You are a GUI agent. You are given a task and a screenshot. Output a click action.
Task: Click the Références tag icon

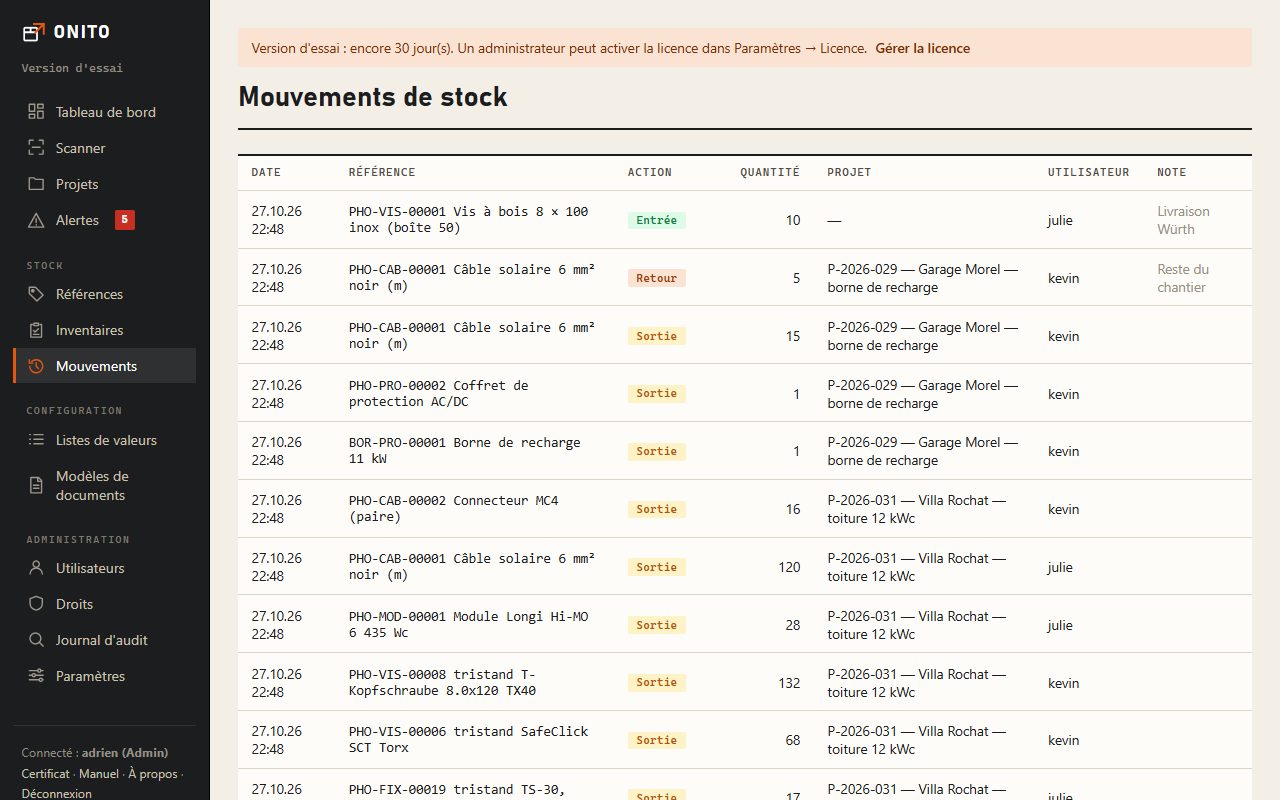(36, 294)
